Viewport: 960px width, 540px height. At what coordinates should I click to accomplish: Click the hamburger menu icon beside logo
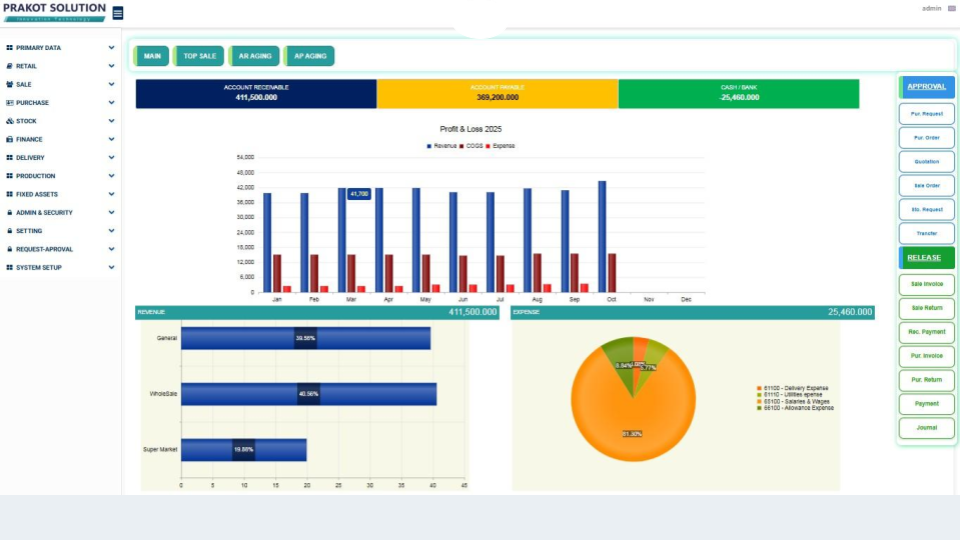point(118,13)
